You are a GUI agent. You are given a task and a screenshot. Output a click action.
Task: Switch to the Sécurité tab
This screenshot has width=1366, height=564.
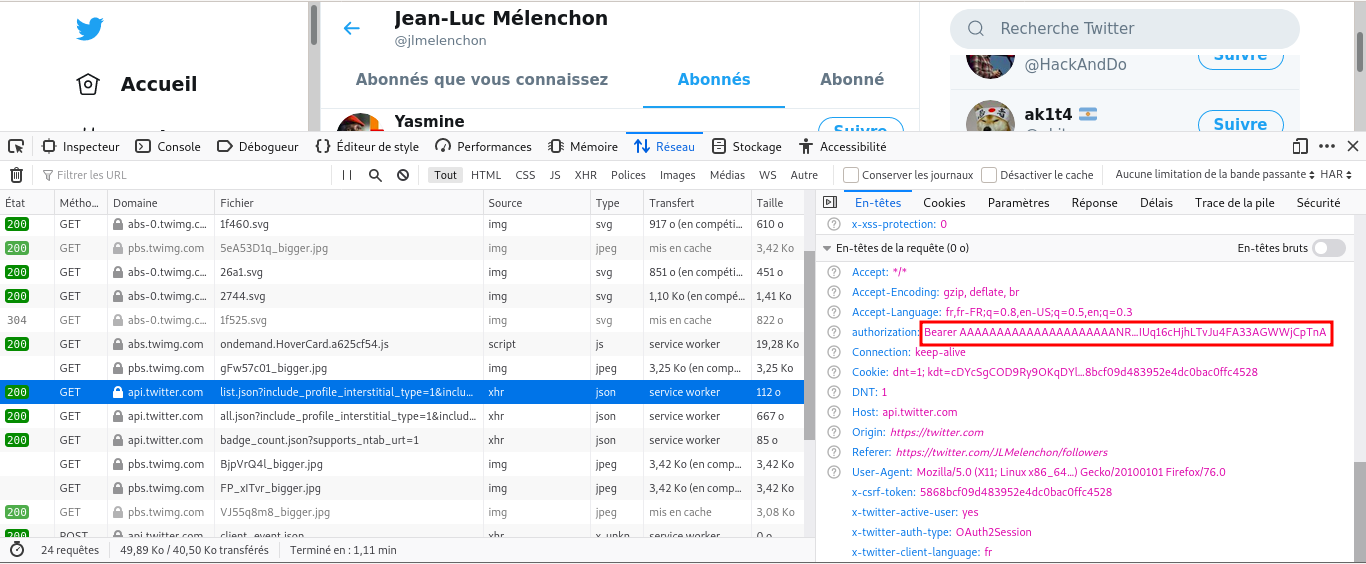1318,203
